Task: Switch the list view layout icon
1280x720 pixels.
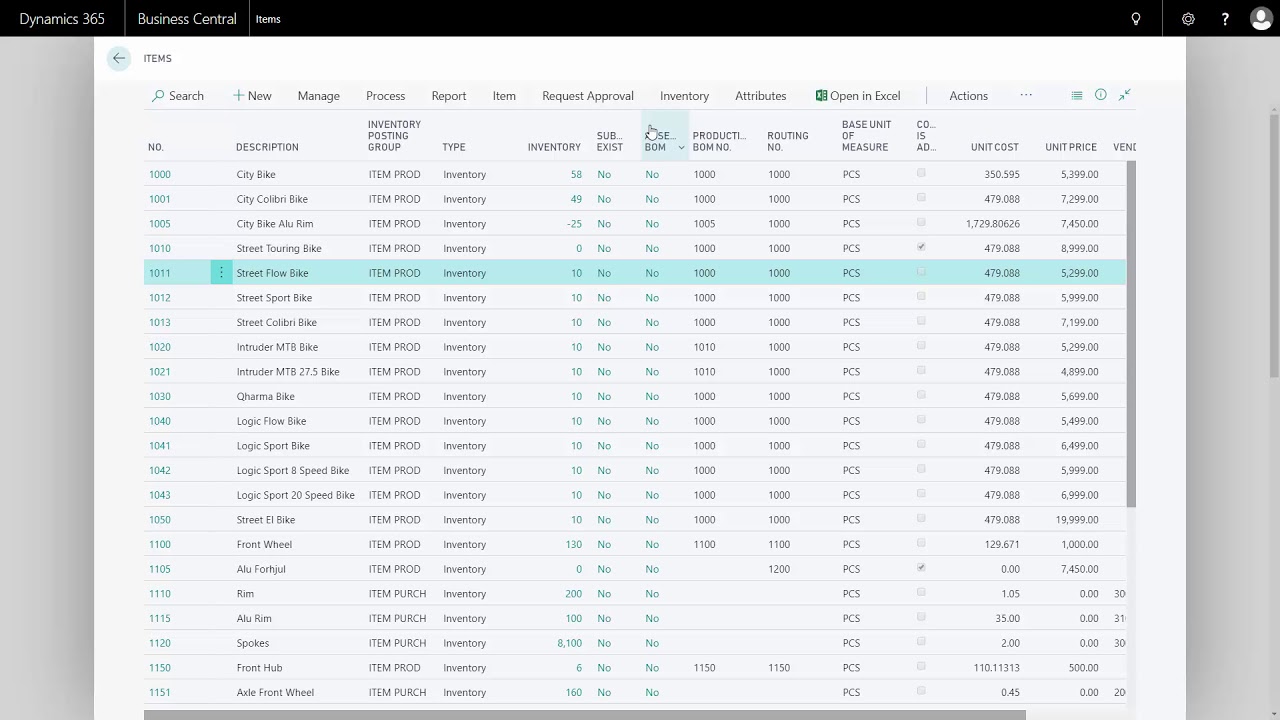Action: tap(1077, 95)
